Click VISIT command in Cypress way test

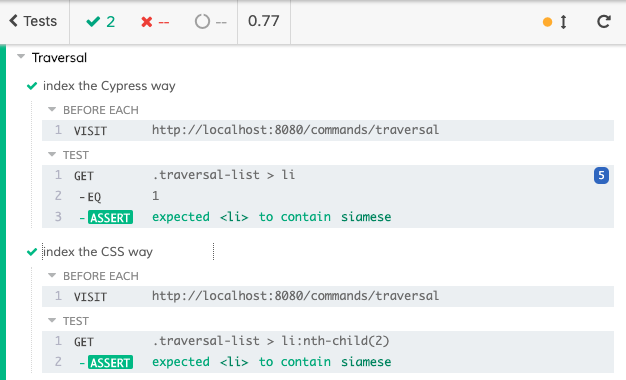pos(328,131)
